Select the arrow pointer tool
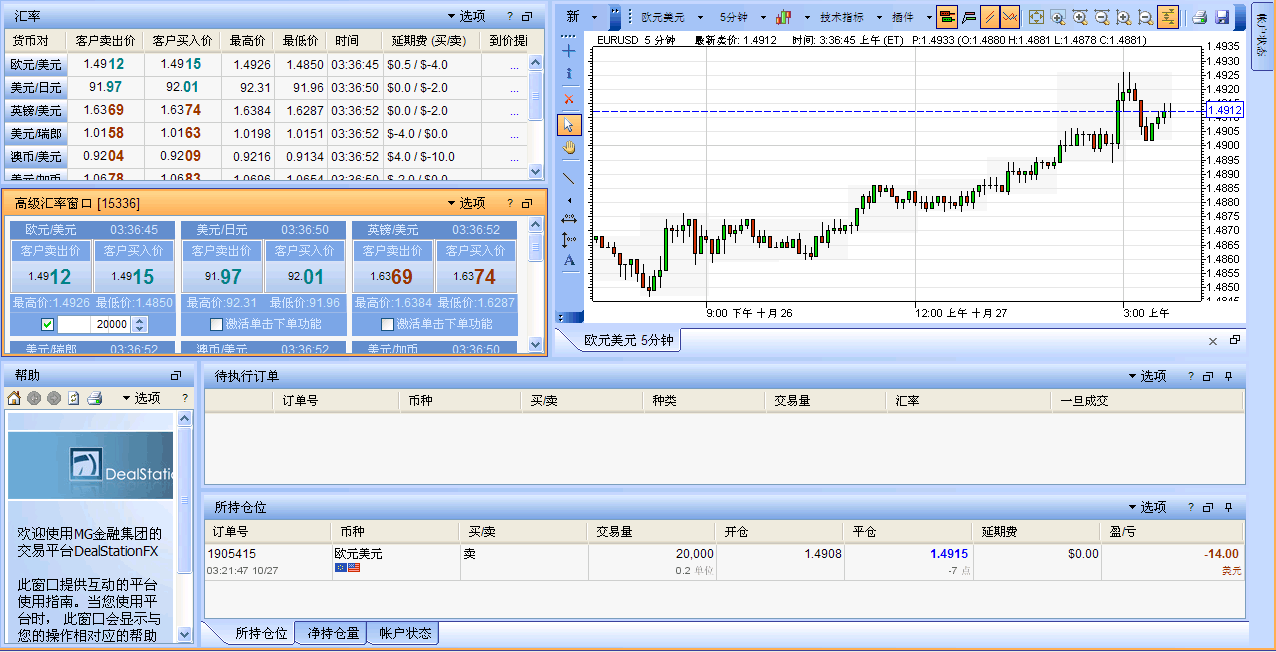The height and width of the screenshot is (652, 1276). 569,124
